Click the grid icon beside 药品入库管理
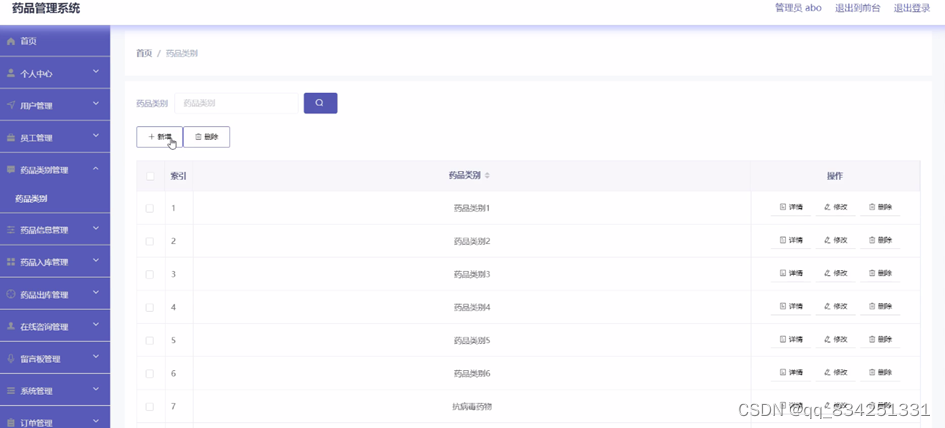The width and height of the screenshot is (945, 428). 10,262
